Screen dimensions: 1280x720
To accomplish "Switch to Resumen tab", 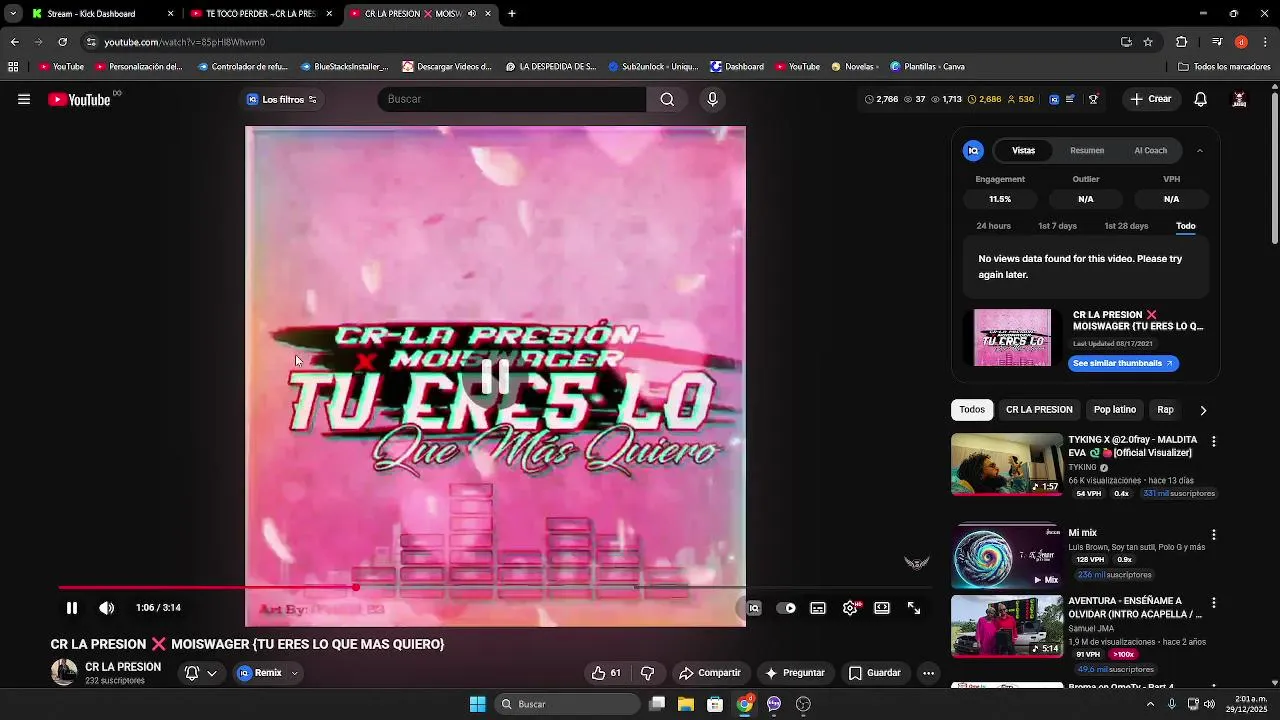I will click(1087, 150).
